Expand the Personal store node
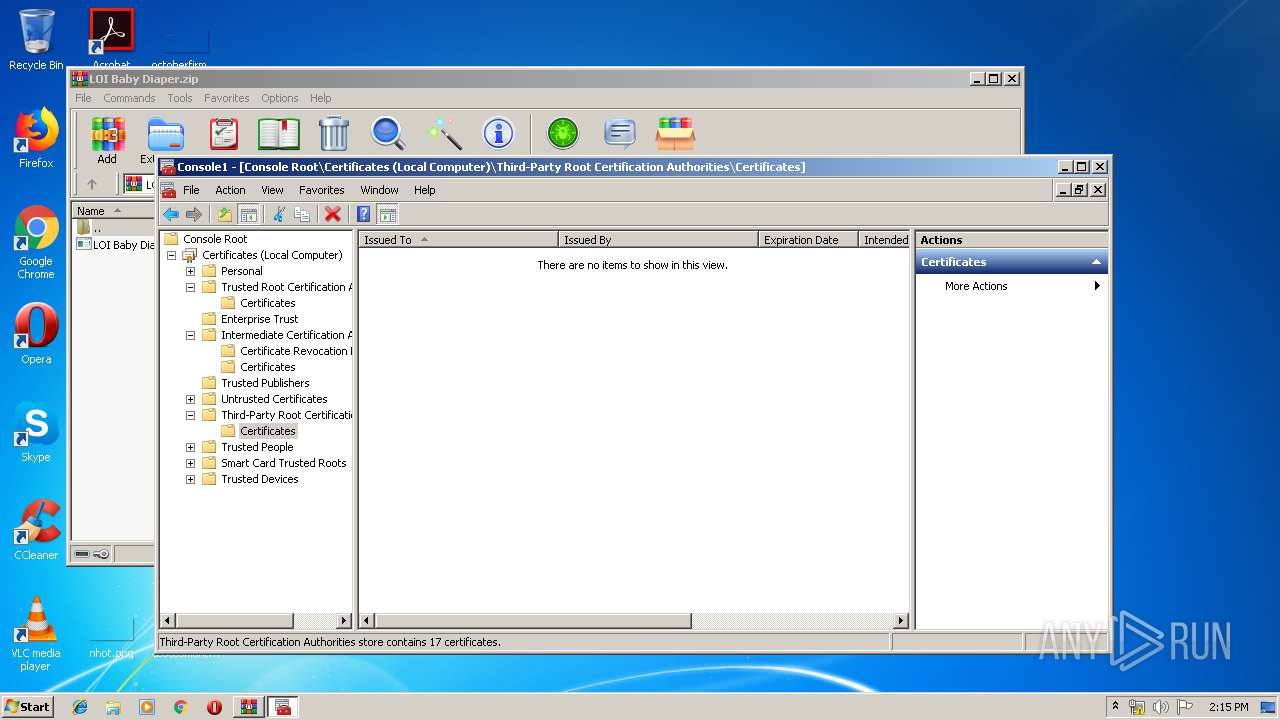The width and height of the screenshot is (1280, 720). (190, 271)
